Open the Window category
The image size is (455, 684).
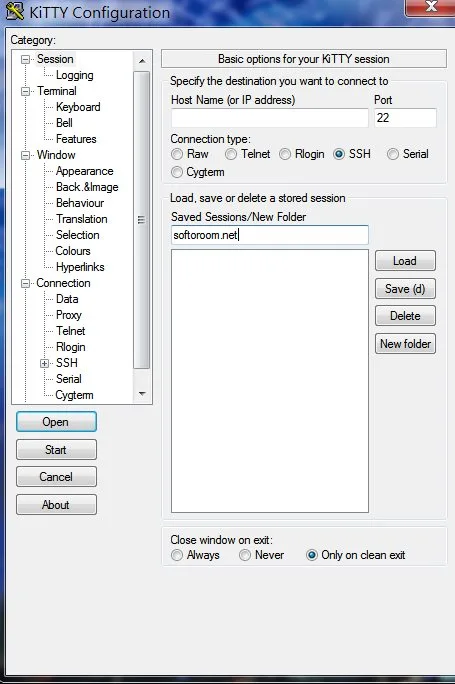[x=56, y=155]
